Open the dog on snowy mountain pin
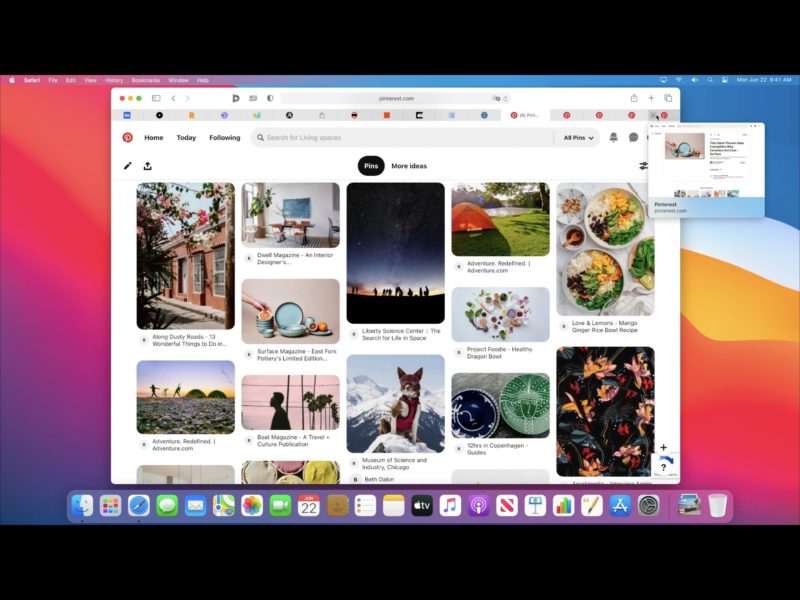This screenshot has height=600, width=800. tap(395, 404)
